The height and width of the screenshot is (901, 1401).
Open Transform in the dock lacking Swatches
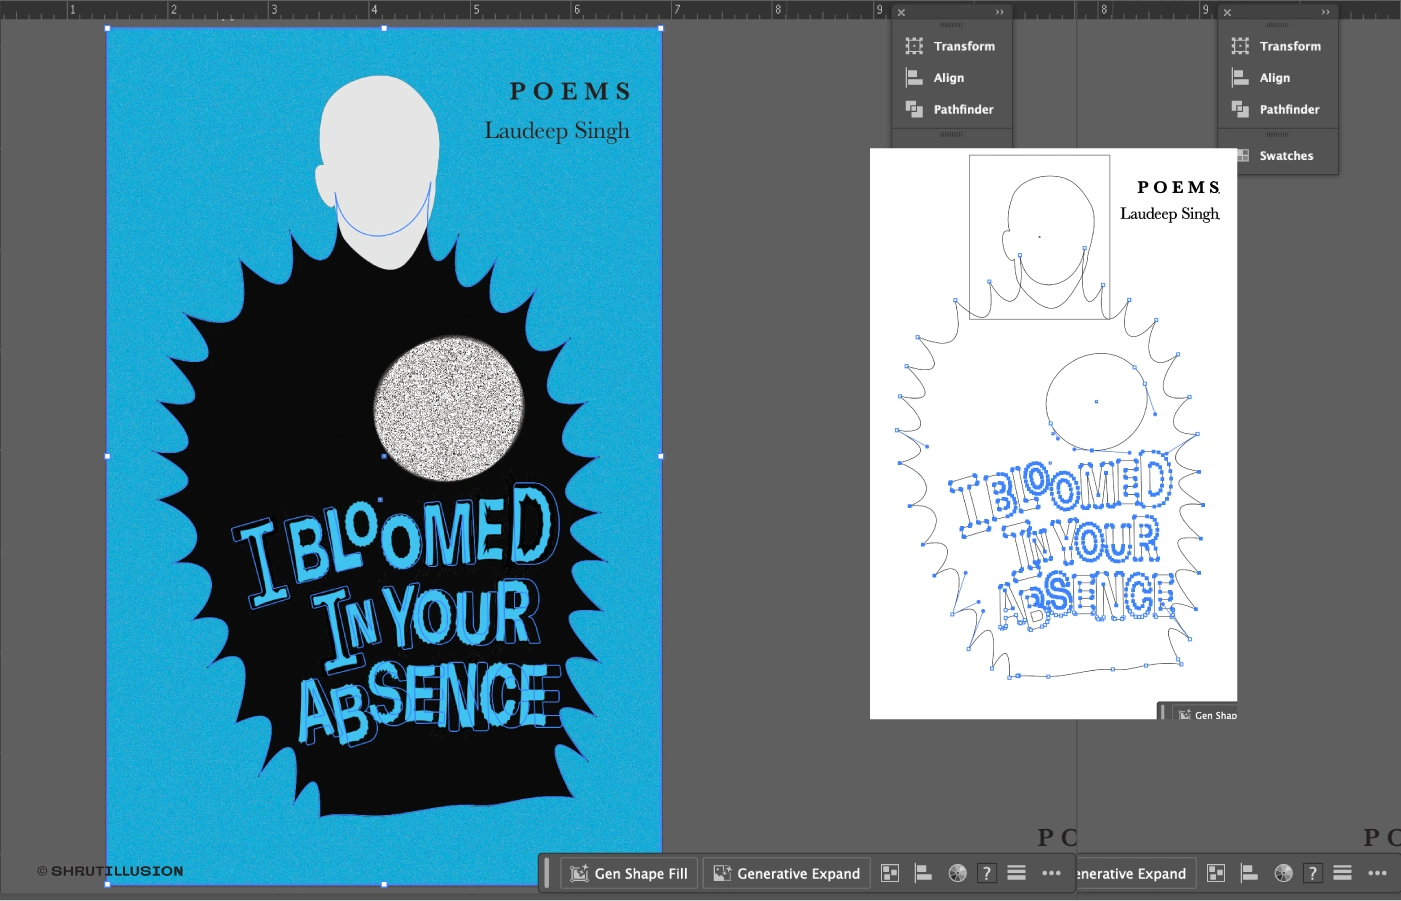[951, 46]
